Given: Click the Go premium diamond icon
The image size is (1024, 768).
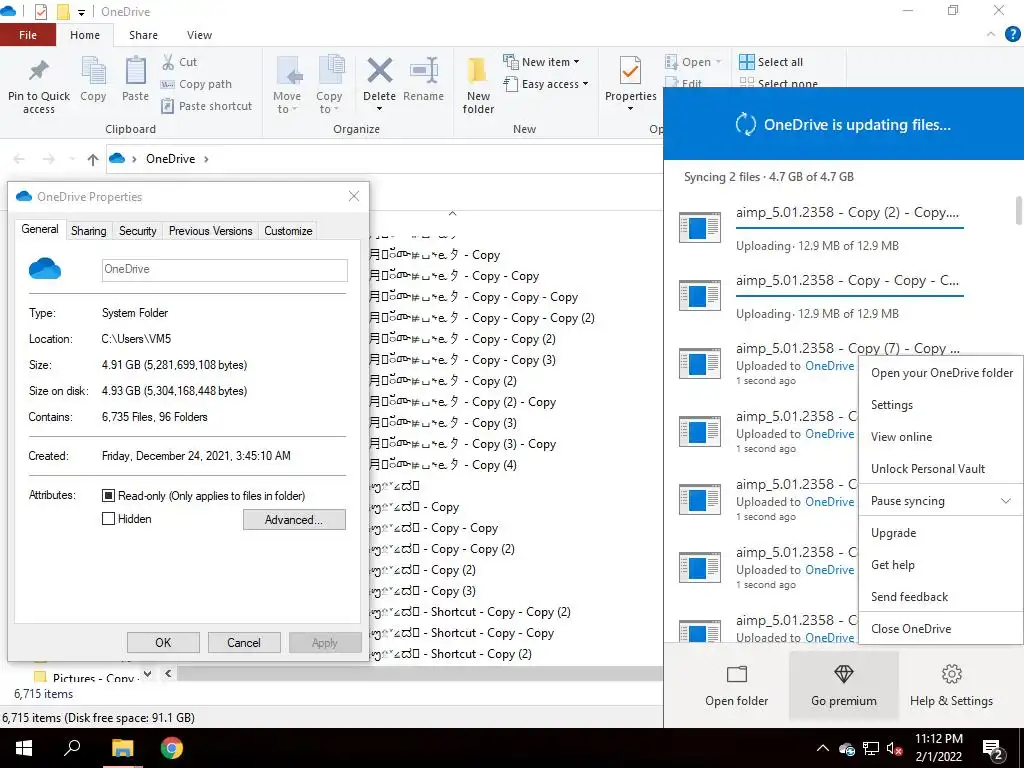Looking at the screenshot, I should point(844,675).
